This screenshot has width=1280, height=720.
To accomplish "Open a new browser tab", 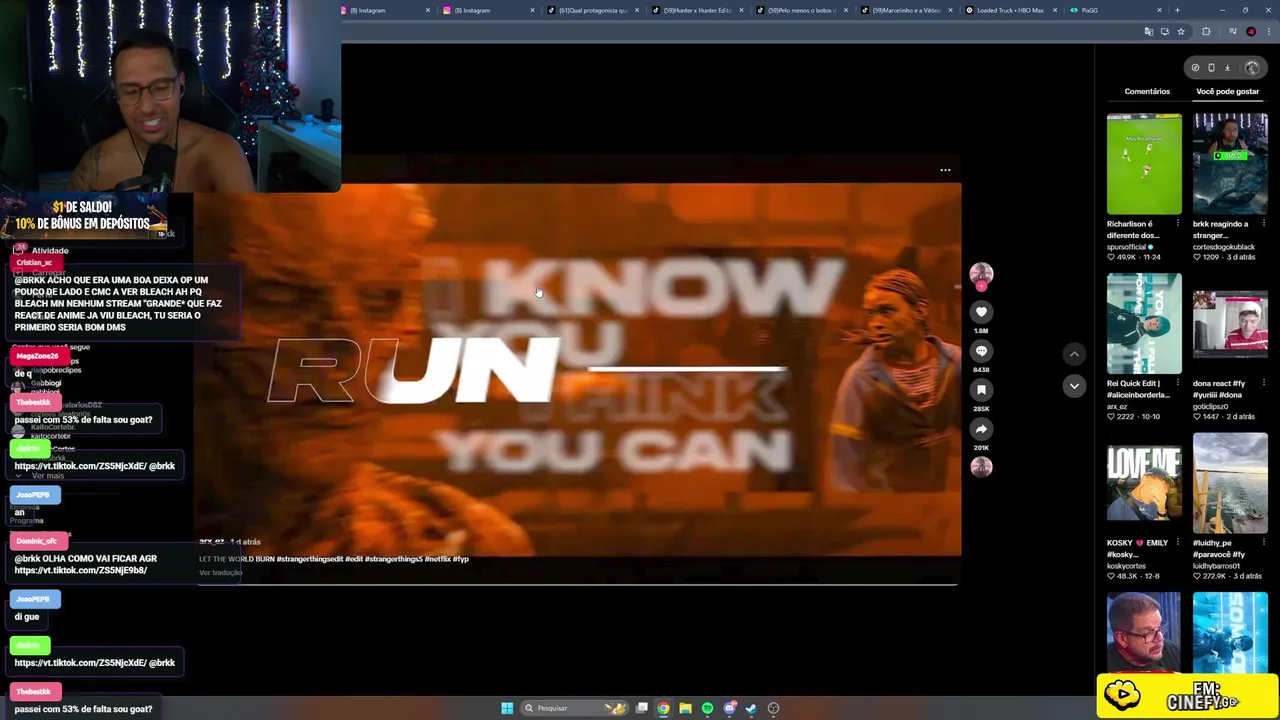I will tap(1177, 10).
